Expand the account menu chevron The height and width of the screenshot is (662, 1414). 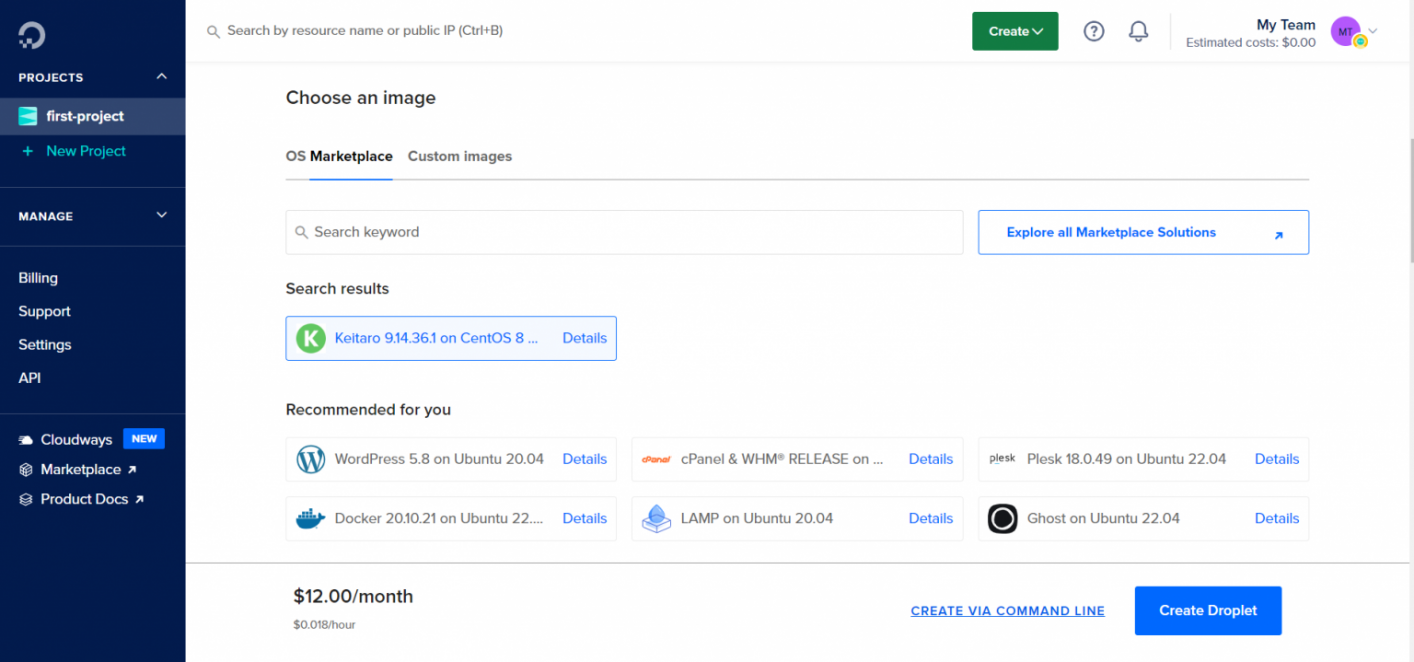point(1373,31)
